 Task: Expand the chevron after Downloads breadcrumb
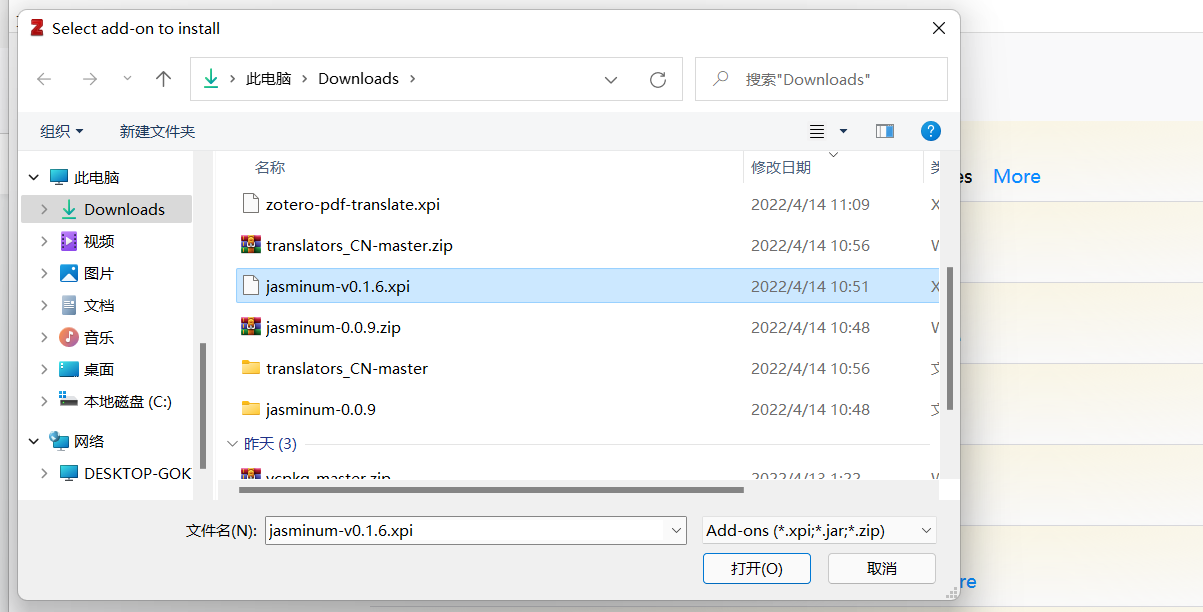pyautogui.click(x=412, y=79)
